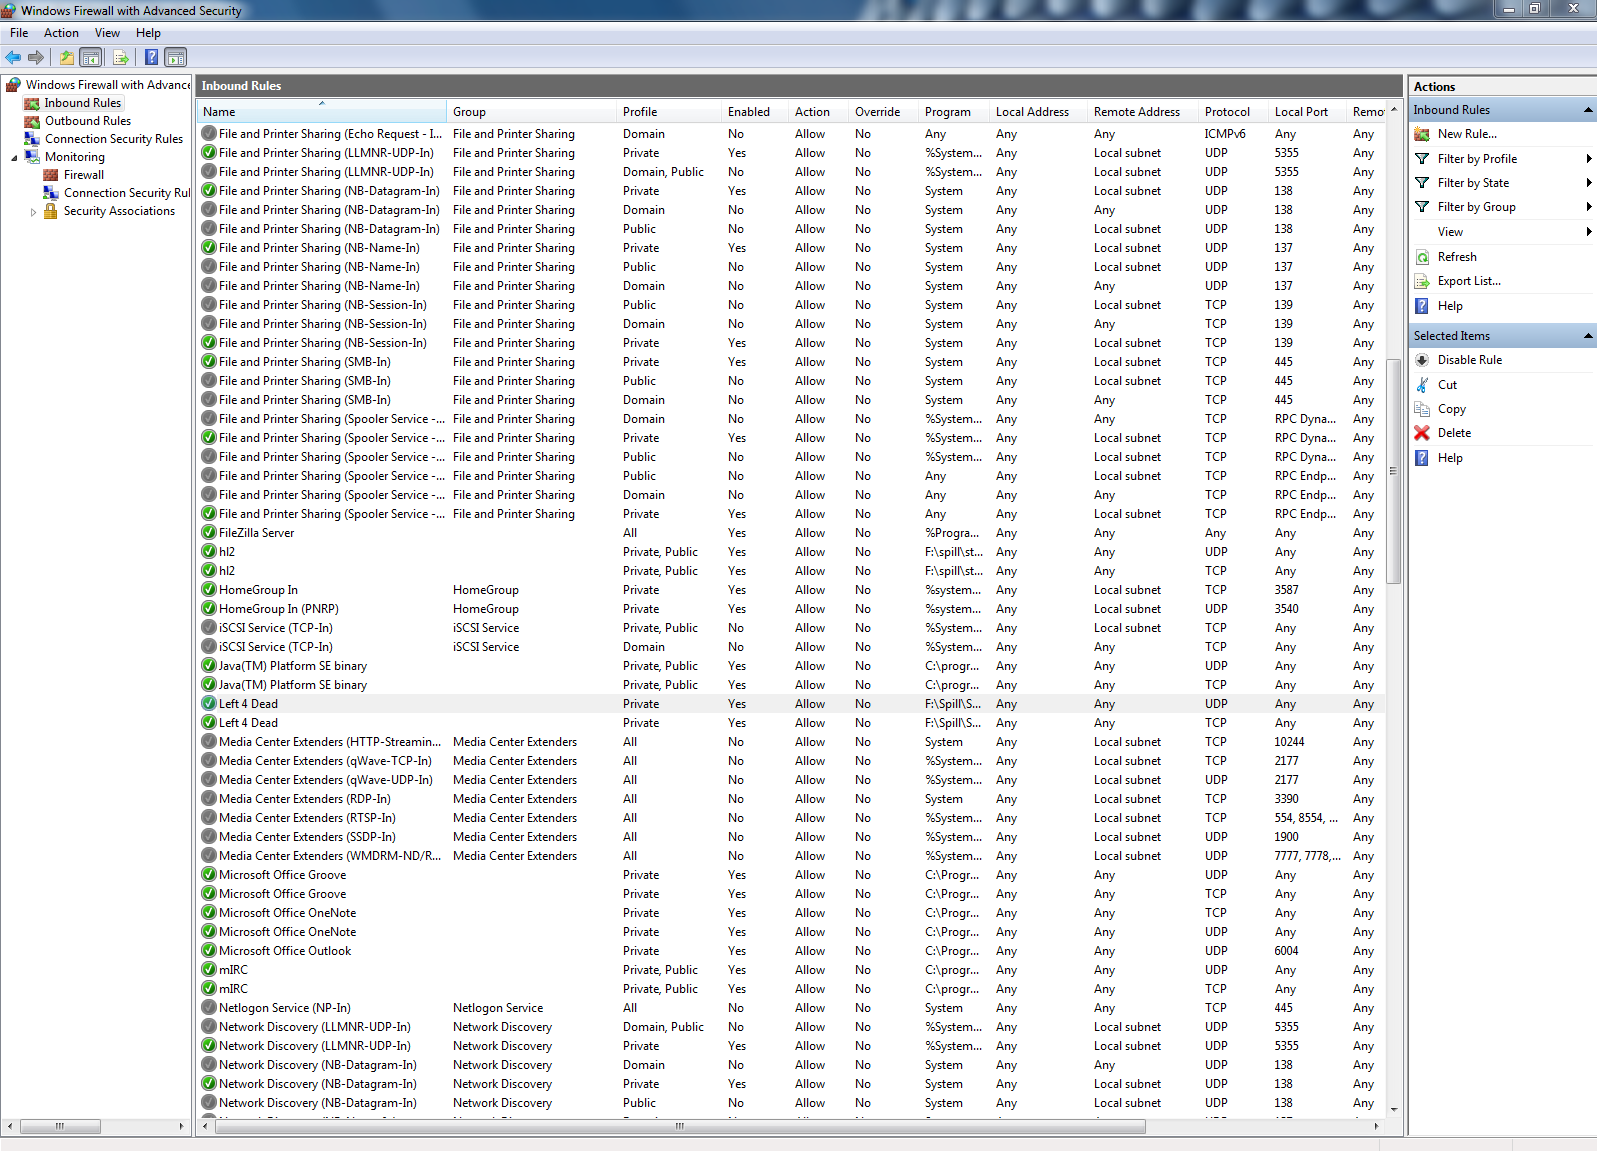1597x1151 pixels.
Task: Click Help in the Inbound Rules actions section
Action: tap(1450, 306)
